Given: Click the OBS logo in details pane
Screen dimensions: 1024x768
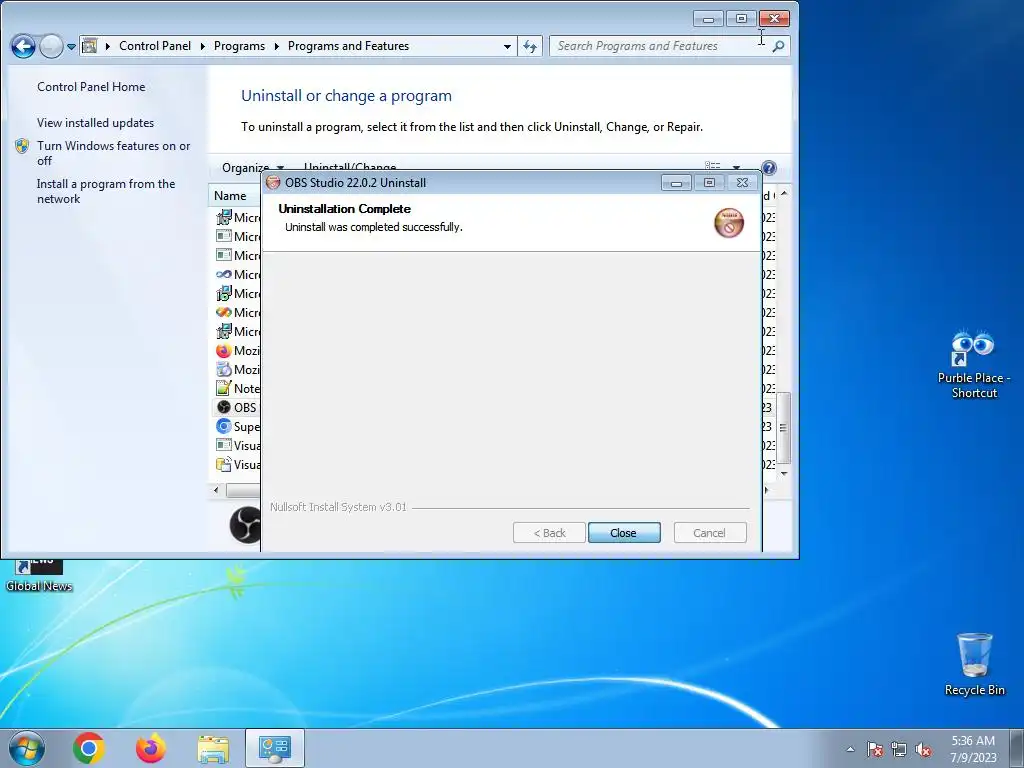Looking at the screenshot, I should pyautogui.click(x=246, y=524).
